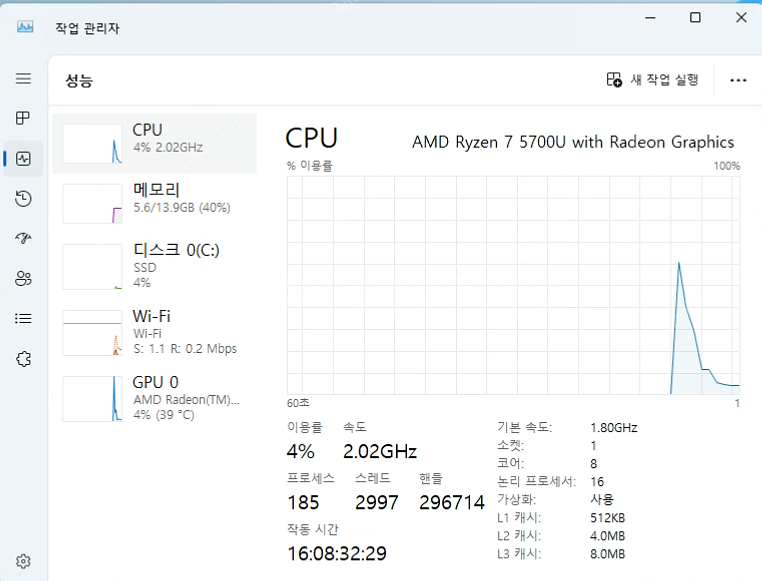This screenshot has width=762, height=581.
Task: Maximize the Task Manager window
Action: coord(695,17)
